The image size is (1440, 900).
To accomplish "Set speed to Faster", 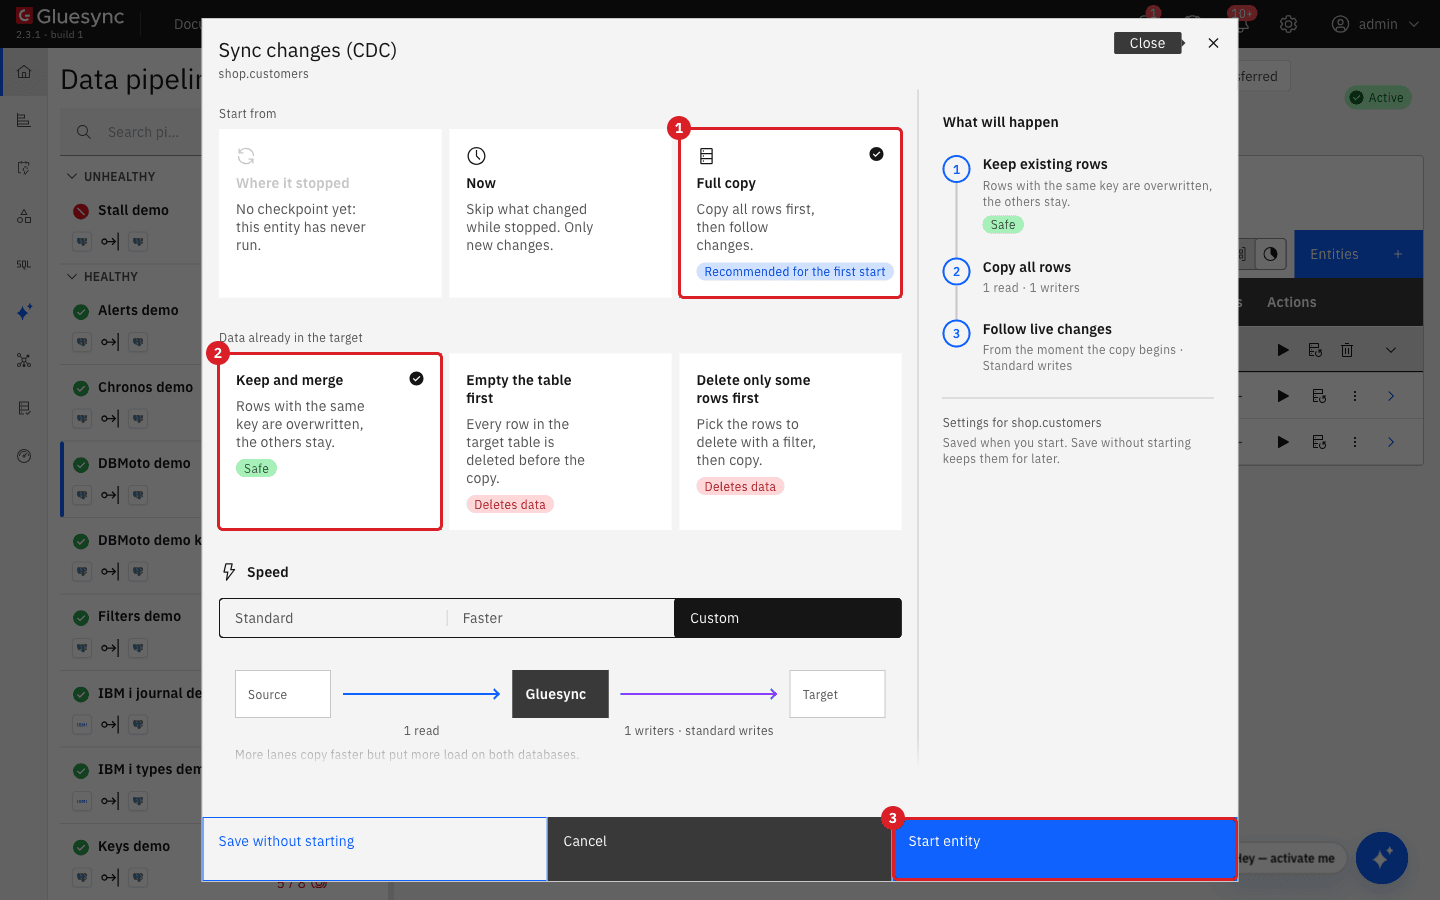I will [561, 618].
